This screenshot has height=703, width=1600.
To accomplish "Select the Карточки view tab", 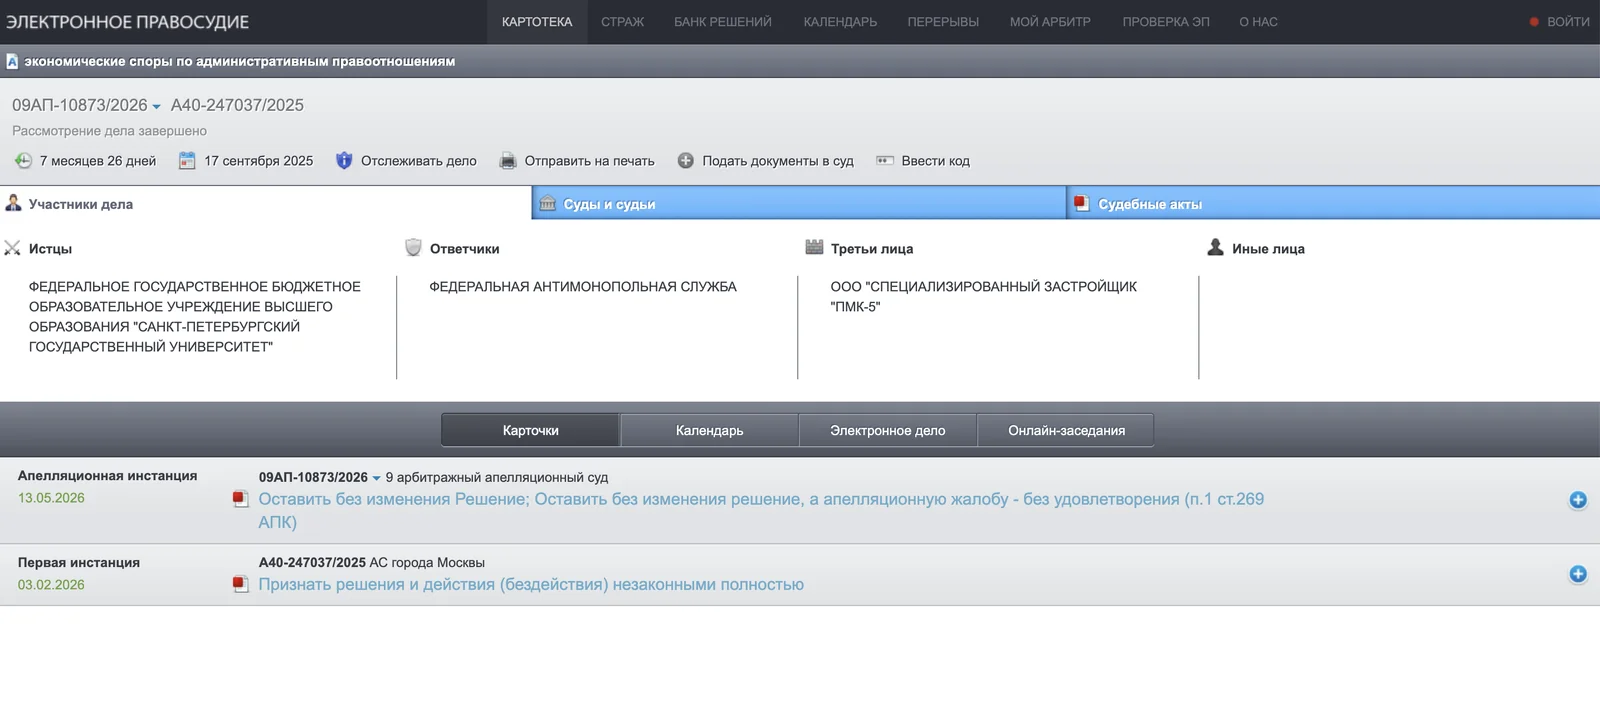I will [x=530, y=430].
